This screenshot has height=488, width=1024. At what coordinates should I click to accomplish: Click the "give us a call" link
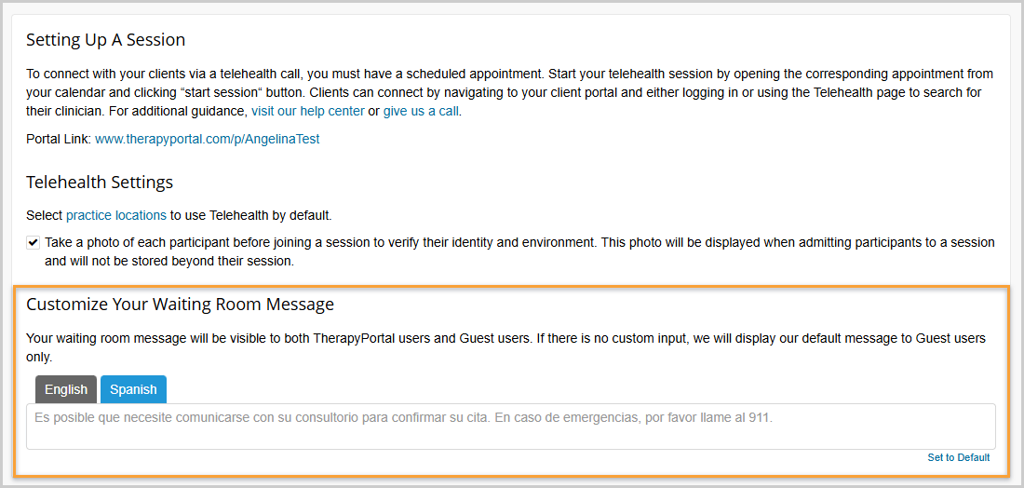tap(420, 111)
